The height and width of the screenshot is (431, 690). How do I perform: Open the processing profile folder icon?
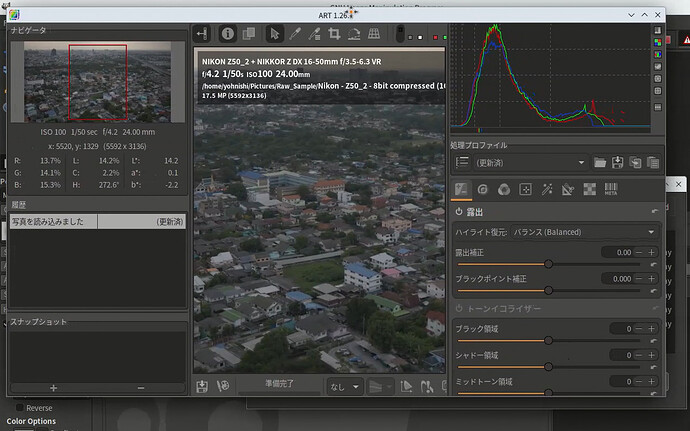[600, 162]
